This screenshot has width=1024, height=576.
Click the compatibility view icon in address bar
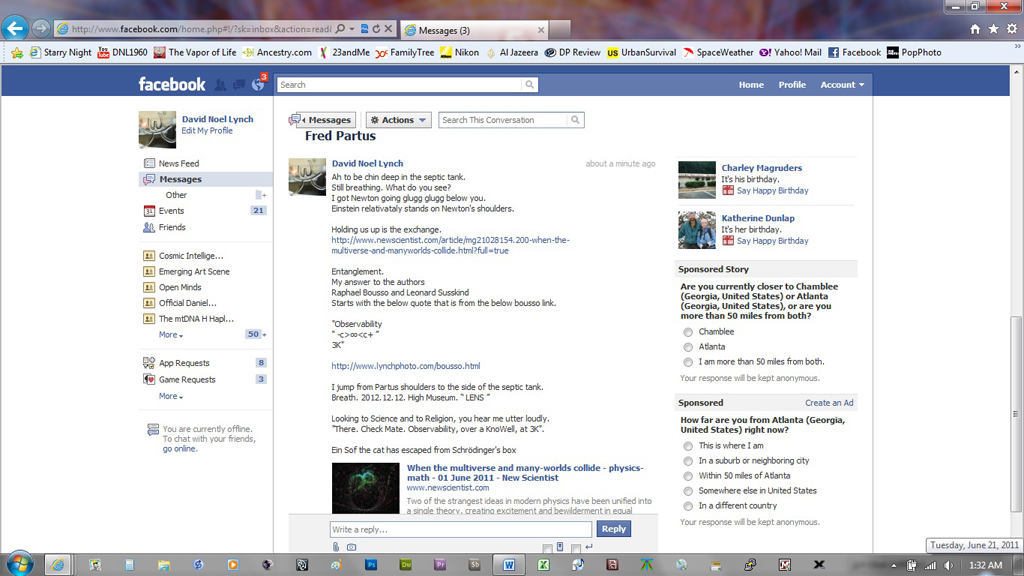(364, 29)
